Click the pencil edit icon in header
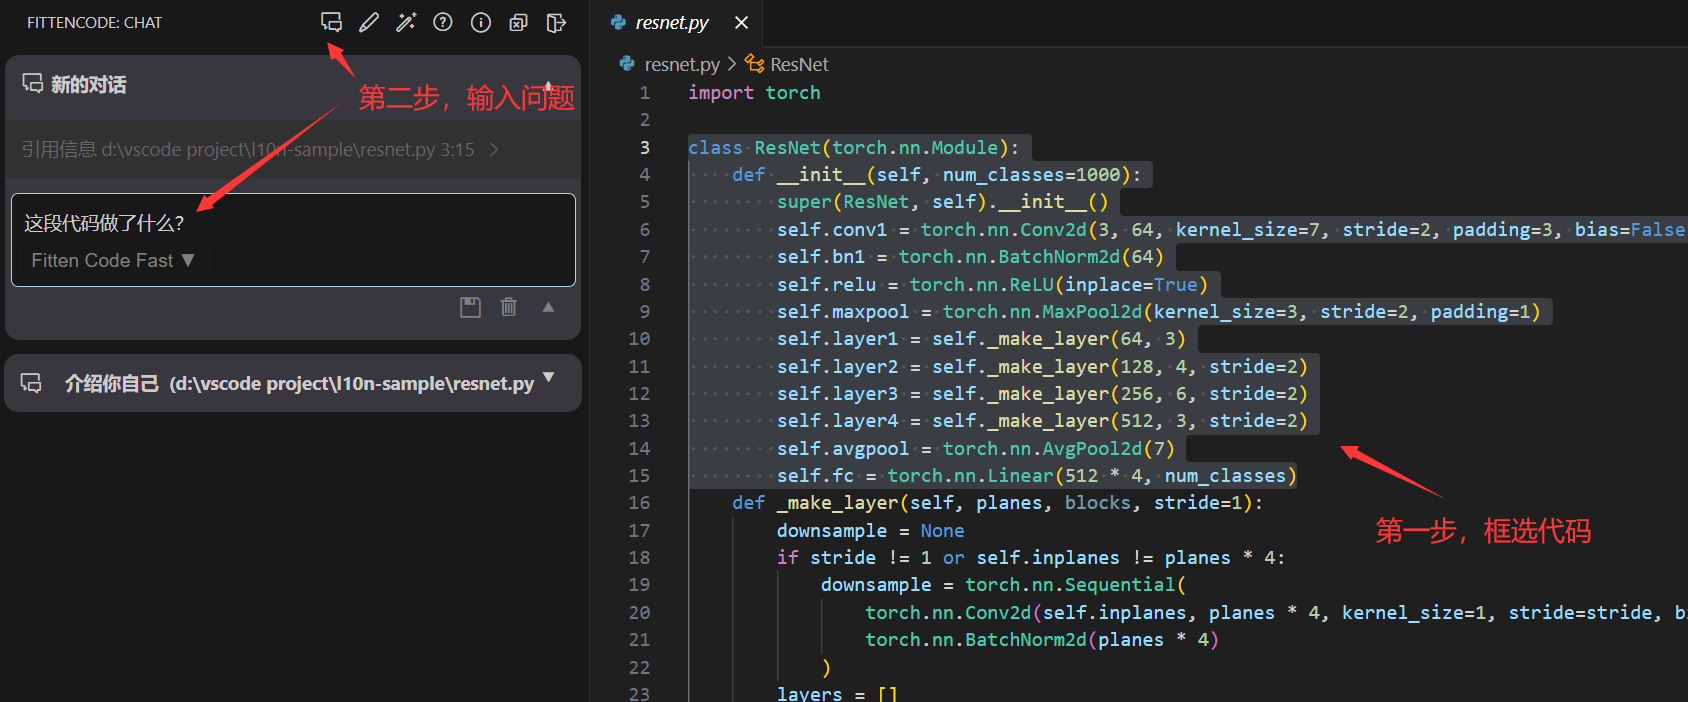Screen dimensions: 1688x702 369,22
